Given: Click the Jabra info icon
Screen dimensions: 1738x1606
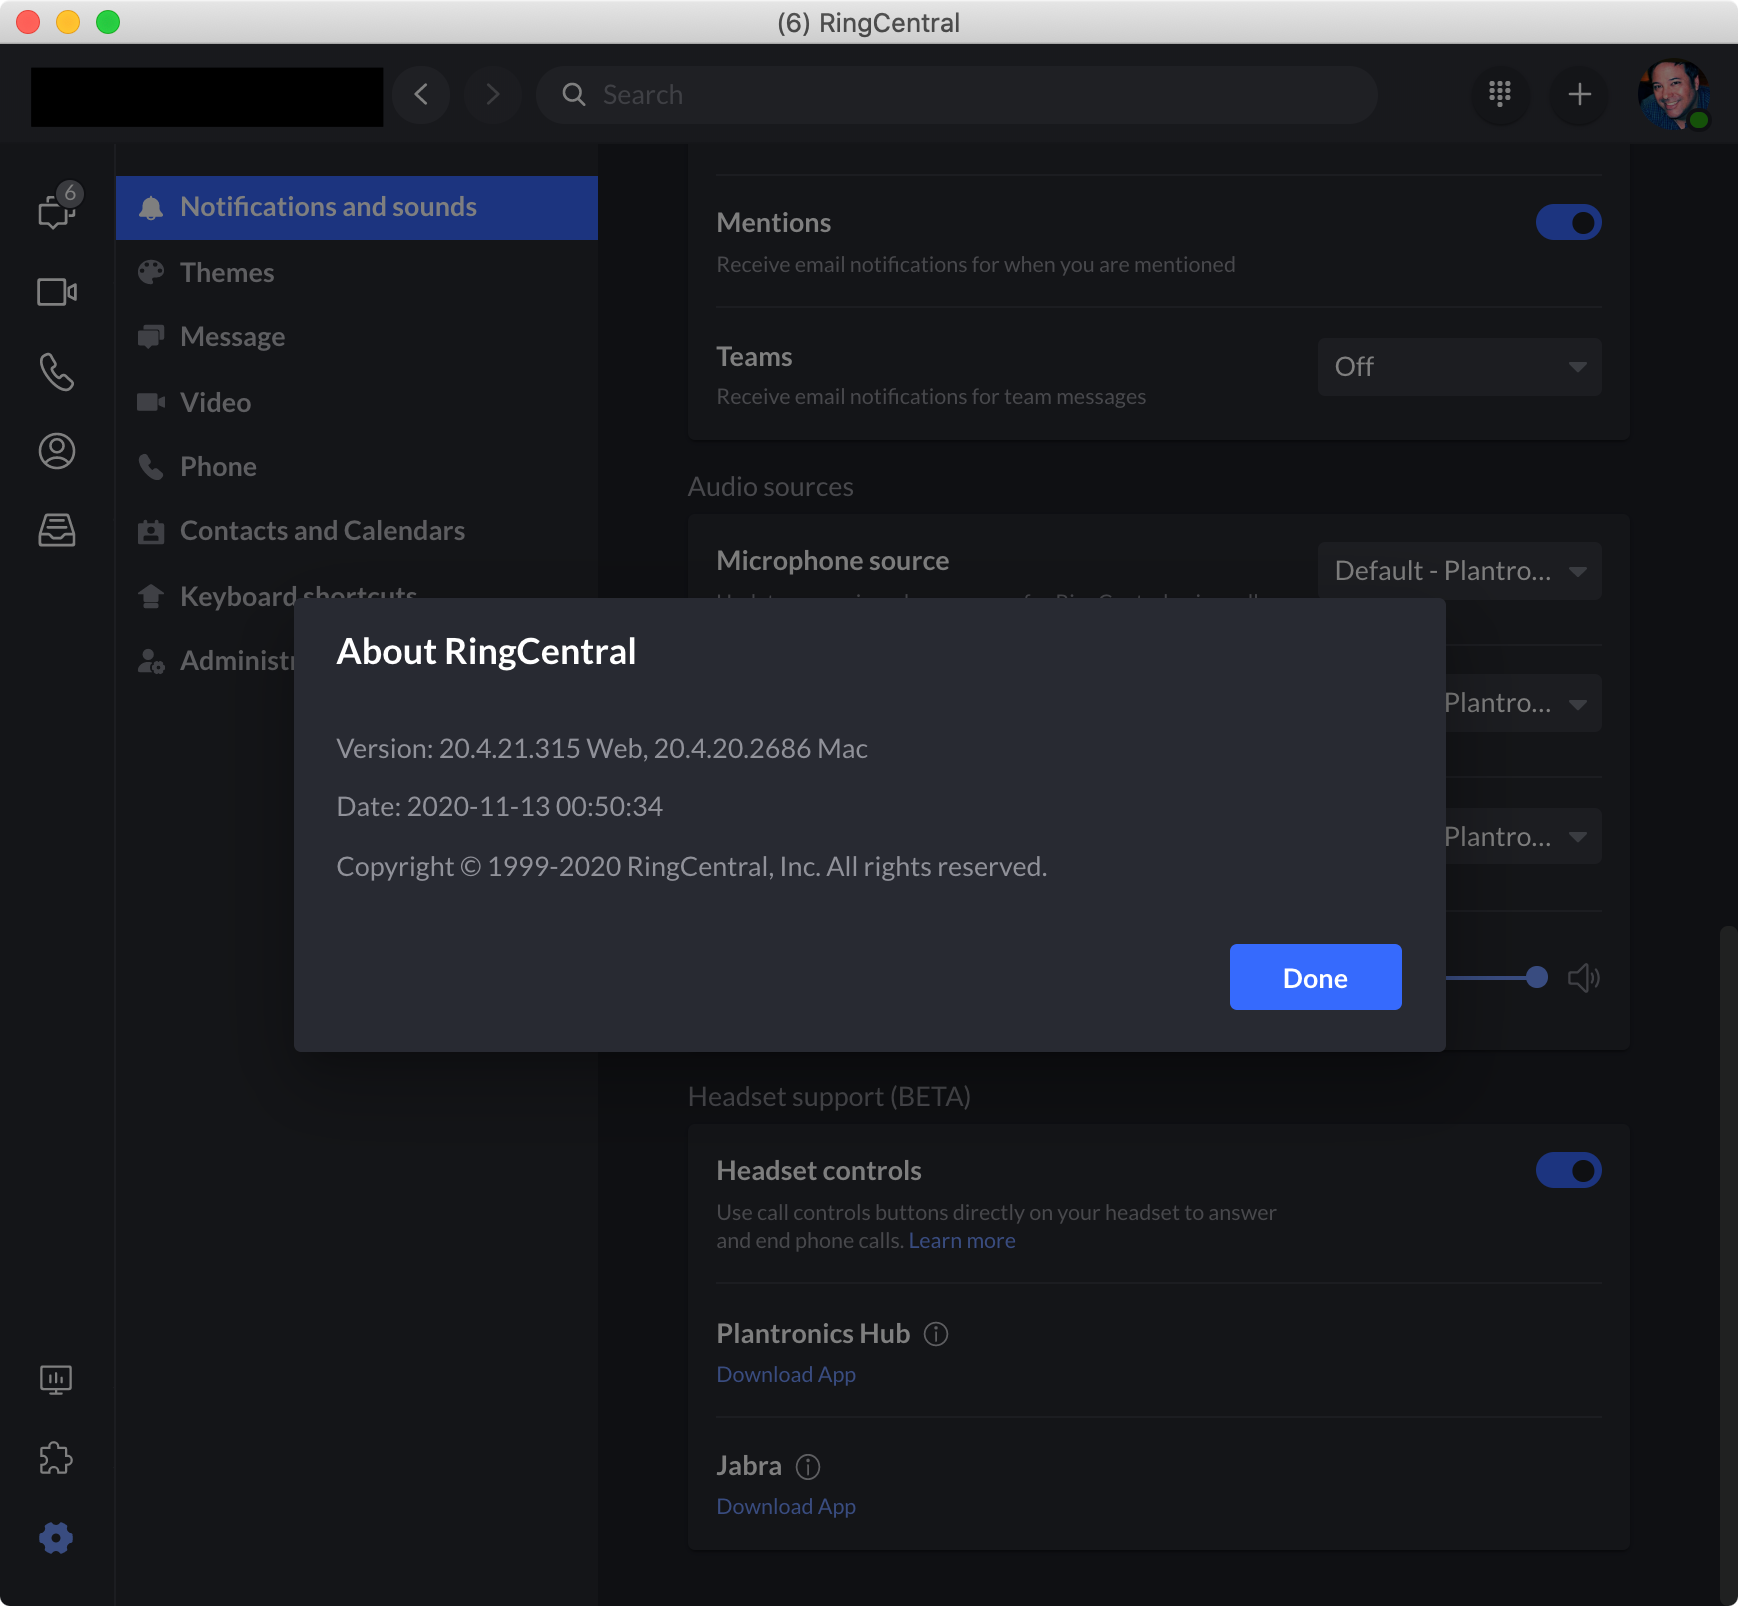Looking at the screenshot, I should point(808,1467).
